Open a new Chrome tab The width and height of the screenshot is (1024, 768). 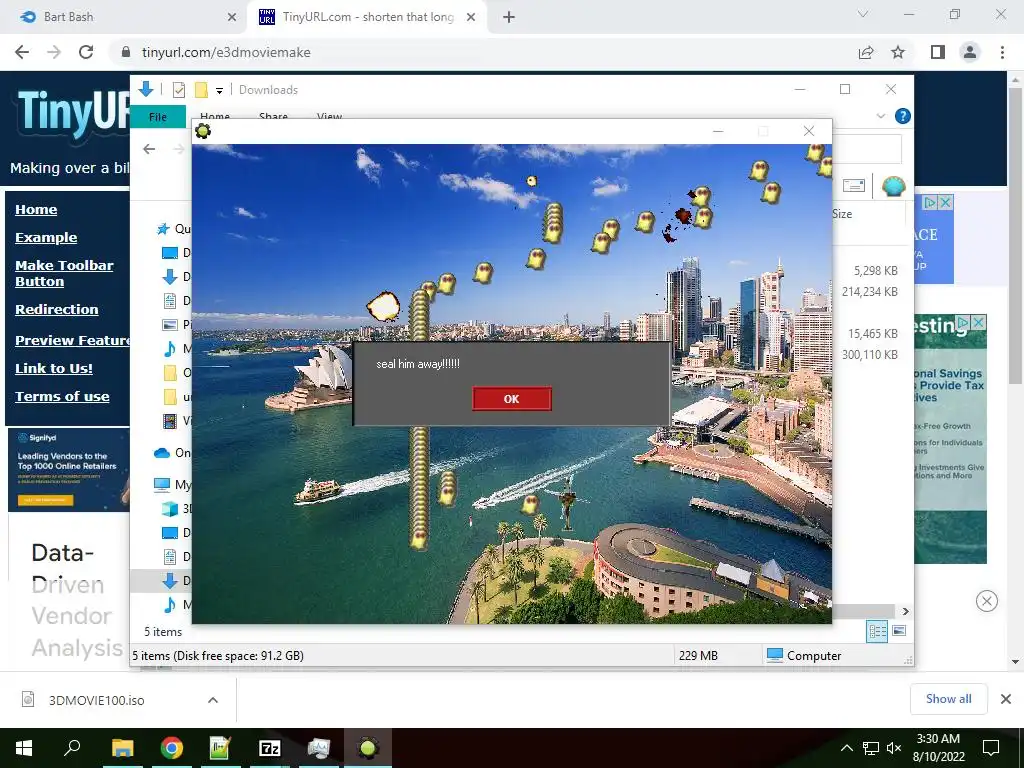[x=509, y=17]
